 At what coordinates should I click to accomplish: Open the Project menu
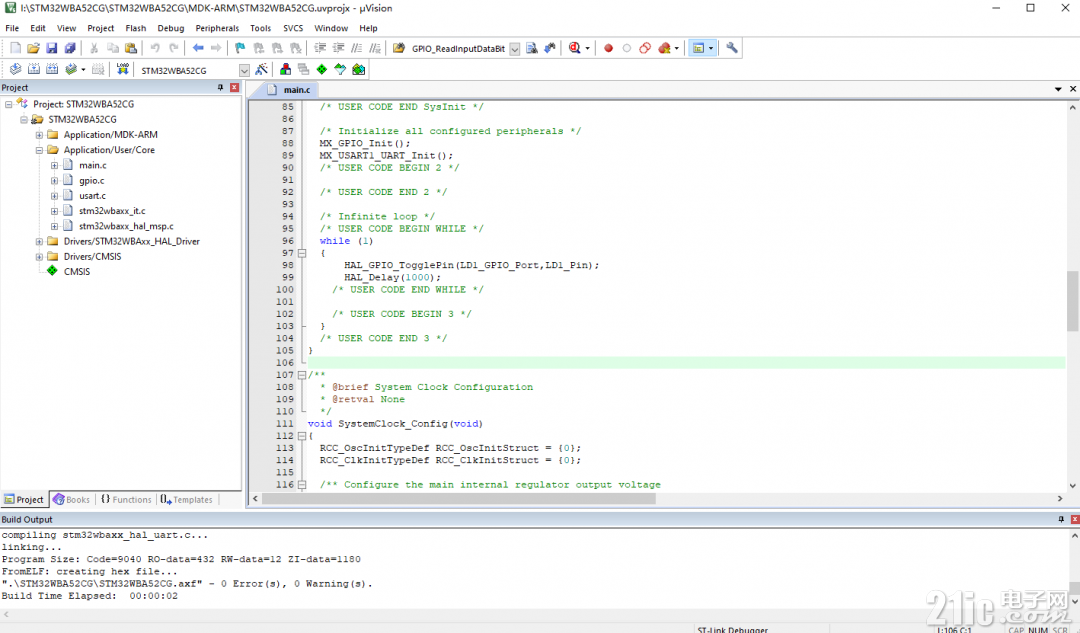101,28
